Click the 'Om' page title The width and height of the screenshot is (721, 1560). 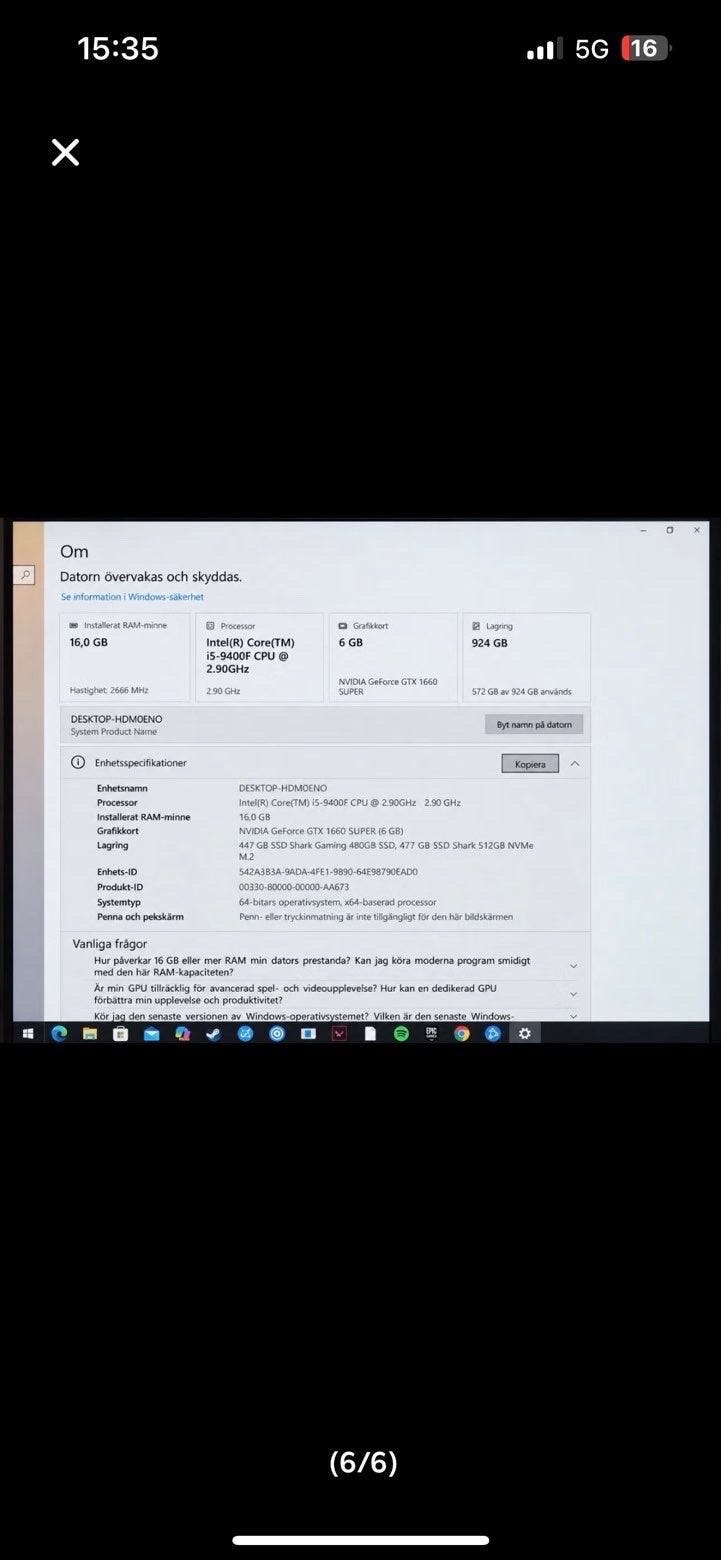coord(74,551)
